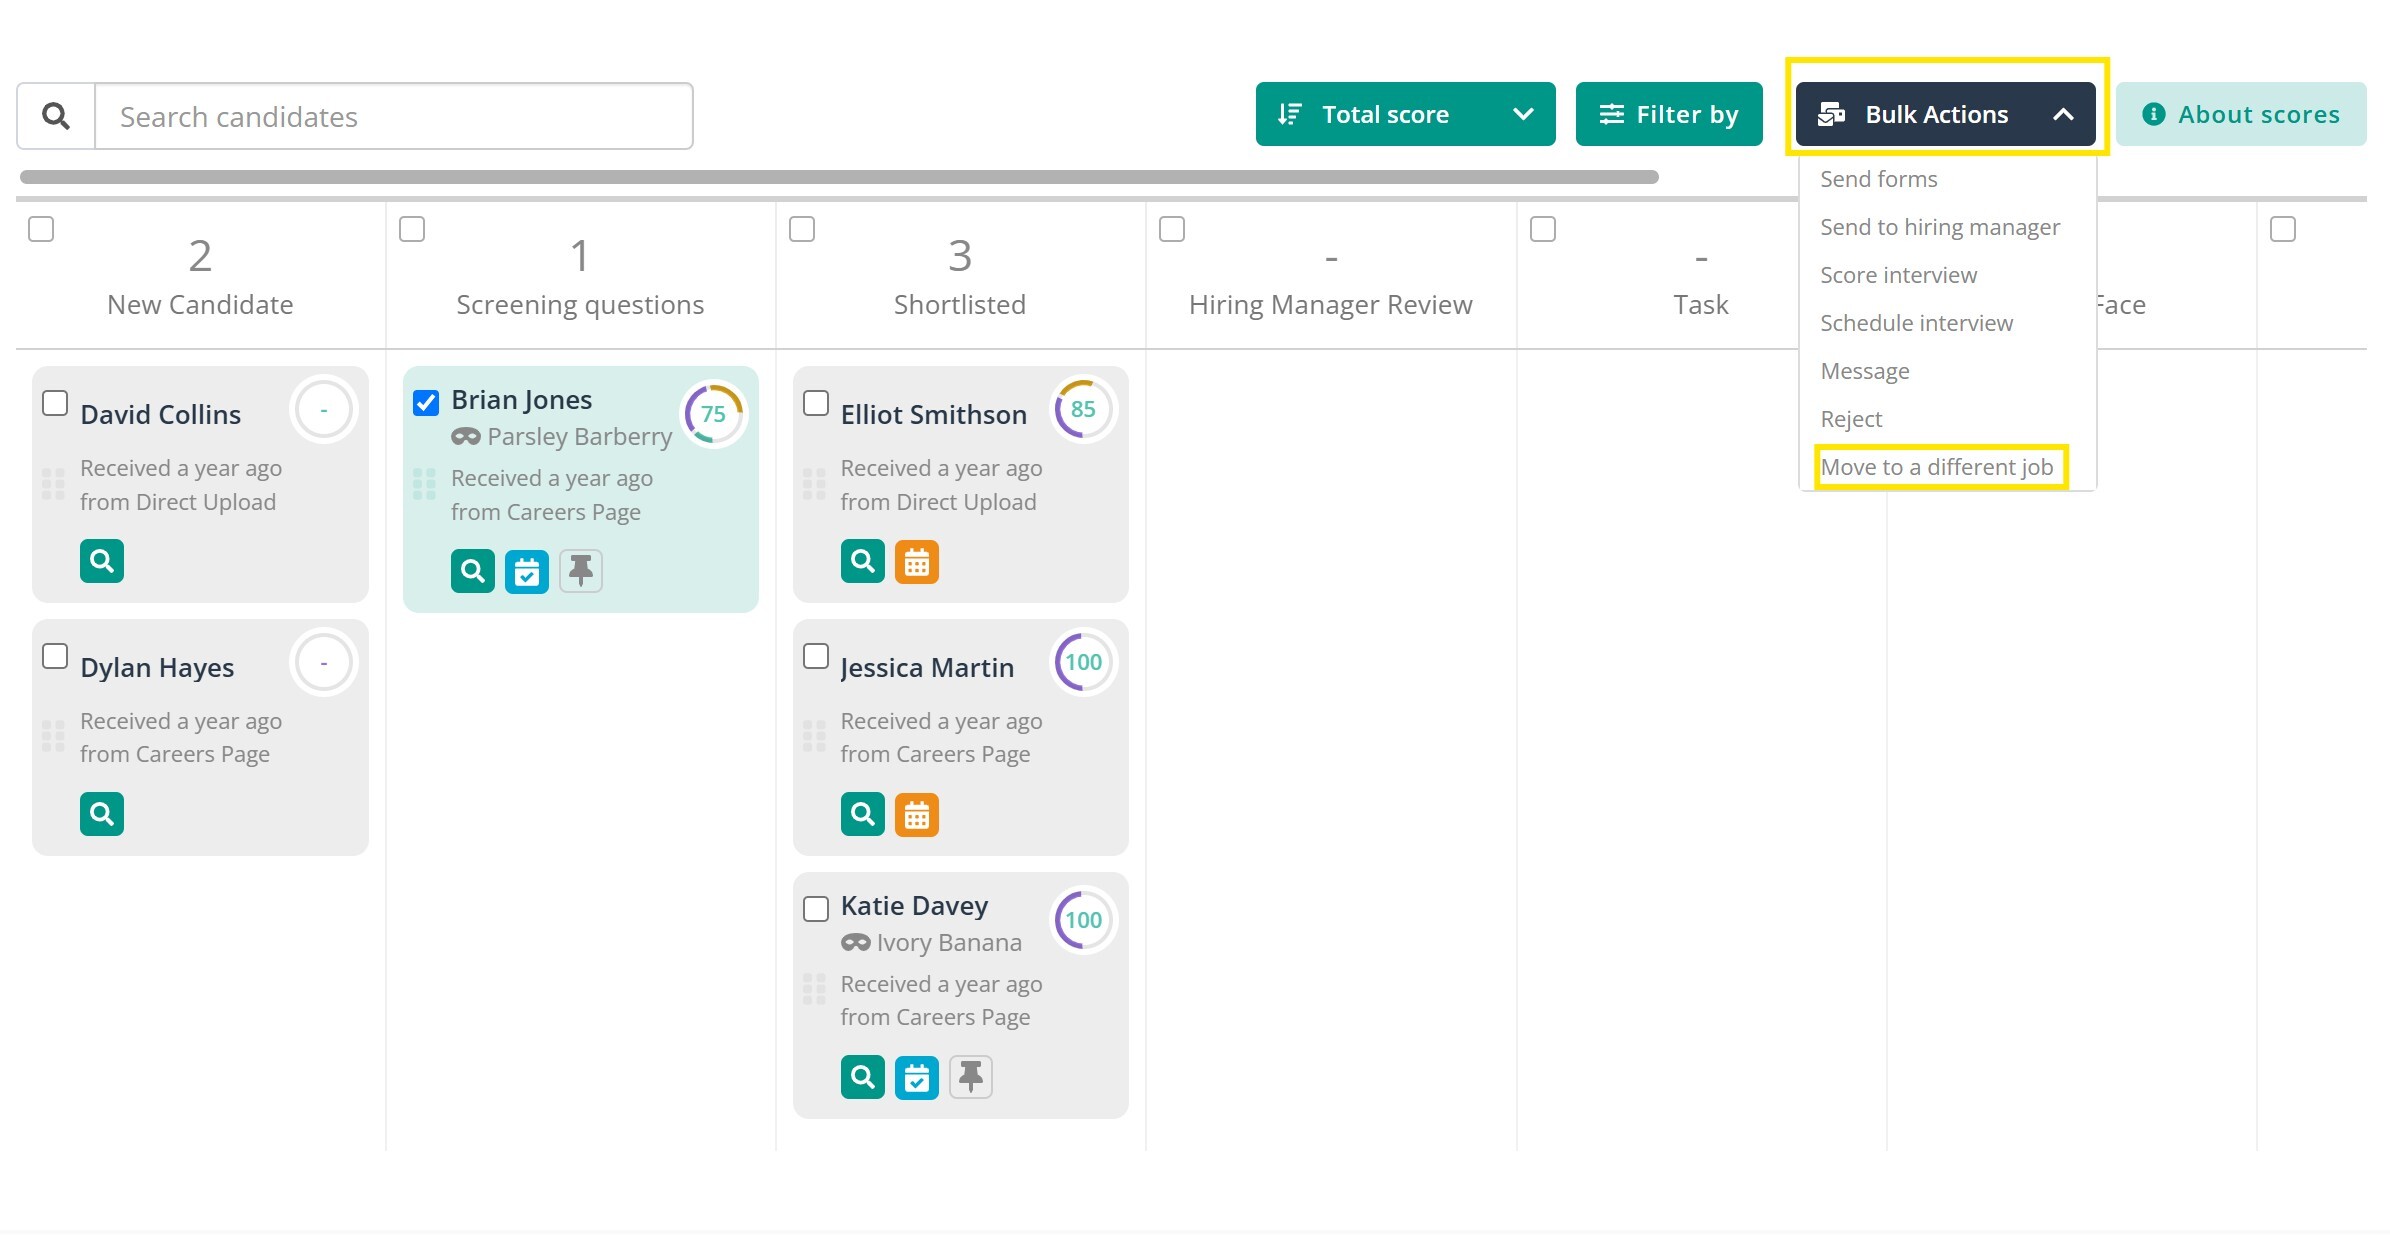
Task: Open Dylan Hayes candidate name
Action: click(x=157, y=668)
